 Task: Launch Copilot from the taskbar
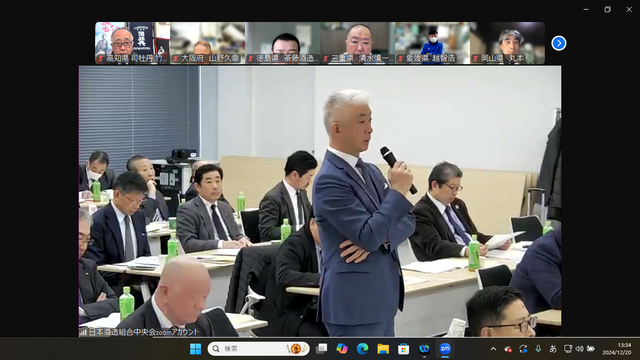pyautogui.click(x=342, y=349)
